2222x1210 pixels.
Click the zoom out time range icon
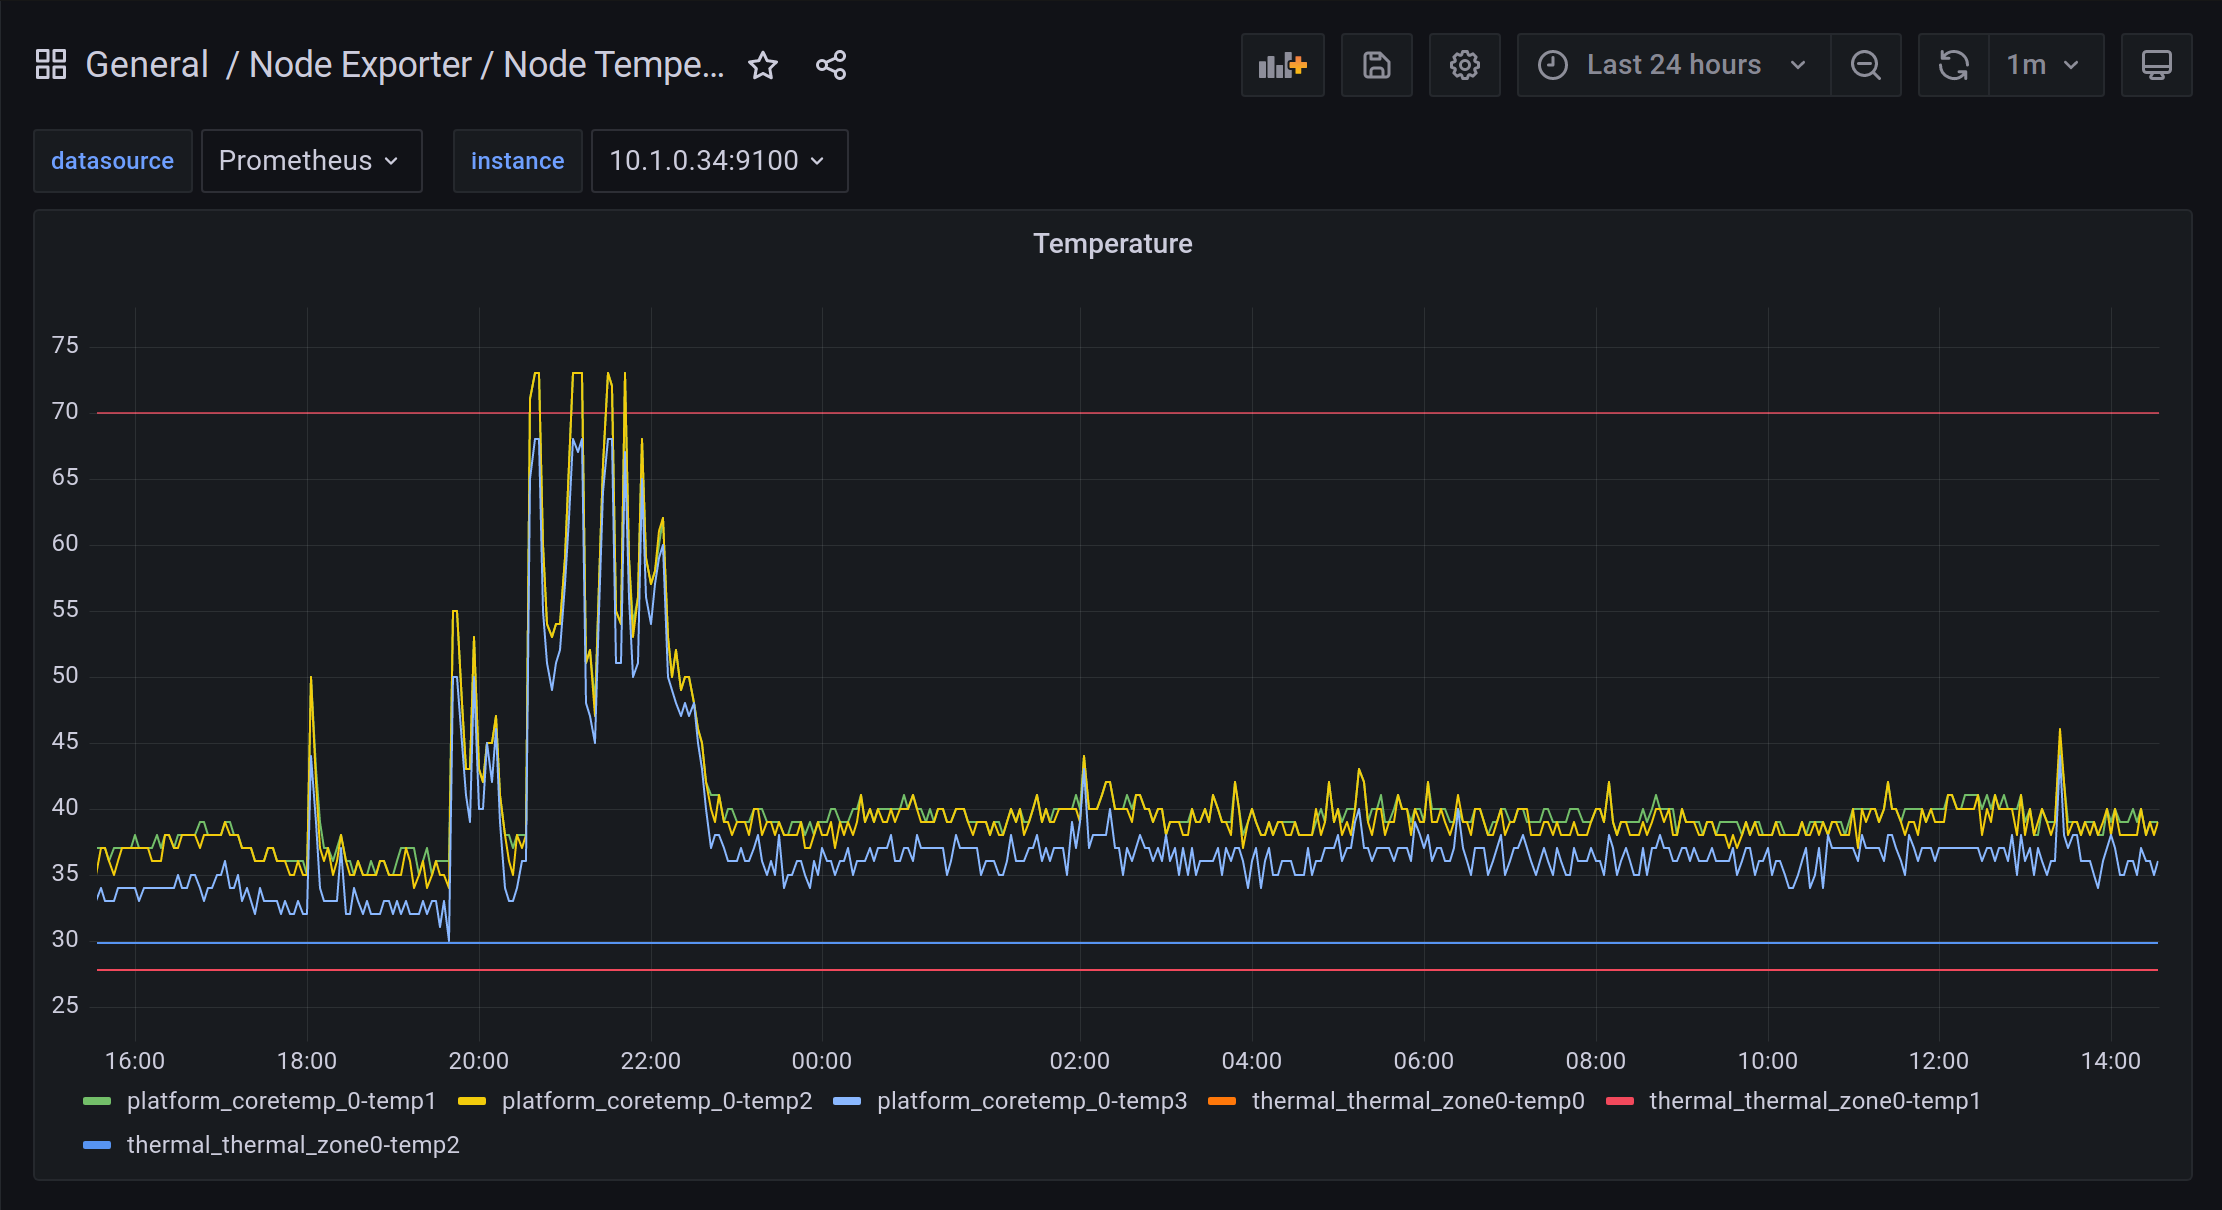[x=1865, y=65]
